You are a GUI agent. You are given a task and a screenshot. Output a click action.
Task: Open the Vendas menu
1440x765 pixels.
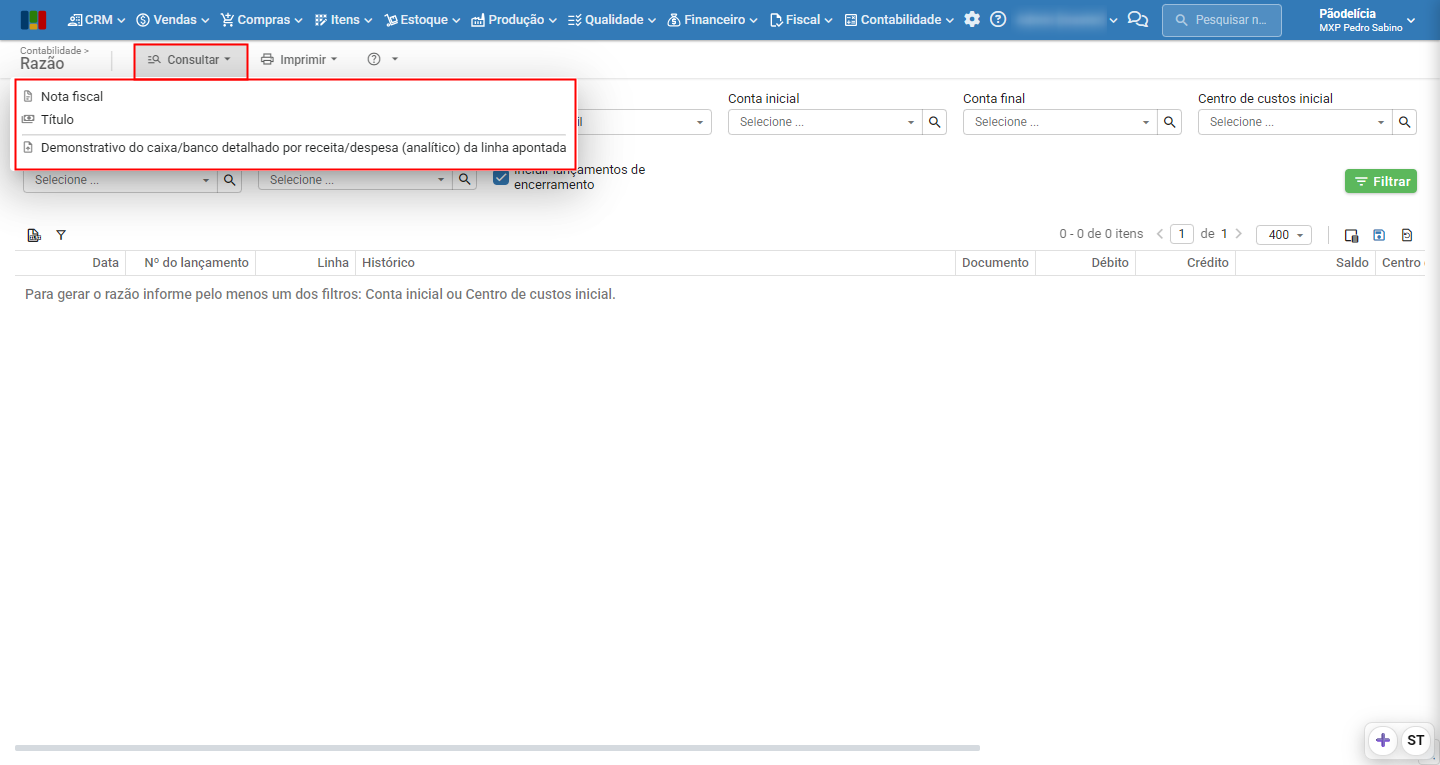[x=173, y=20]
